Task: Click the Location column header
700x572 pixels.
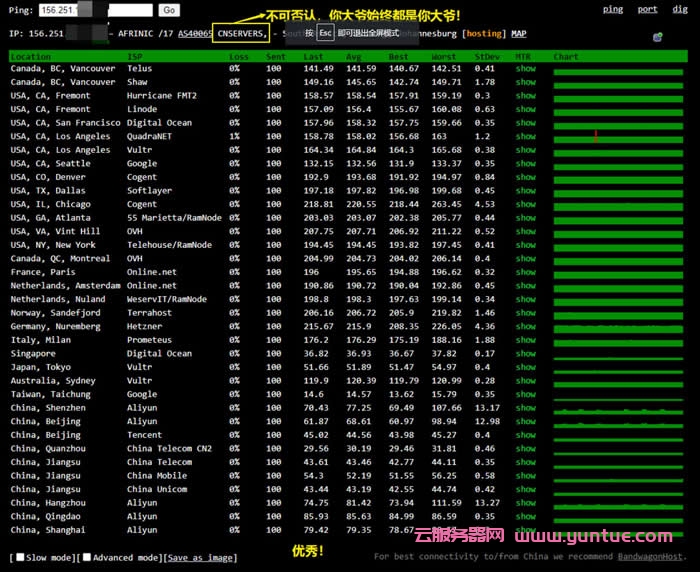Action: tap(30, 57)
